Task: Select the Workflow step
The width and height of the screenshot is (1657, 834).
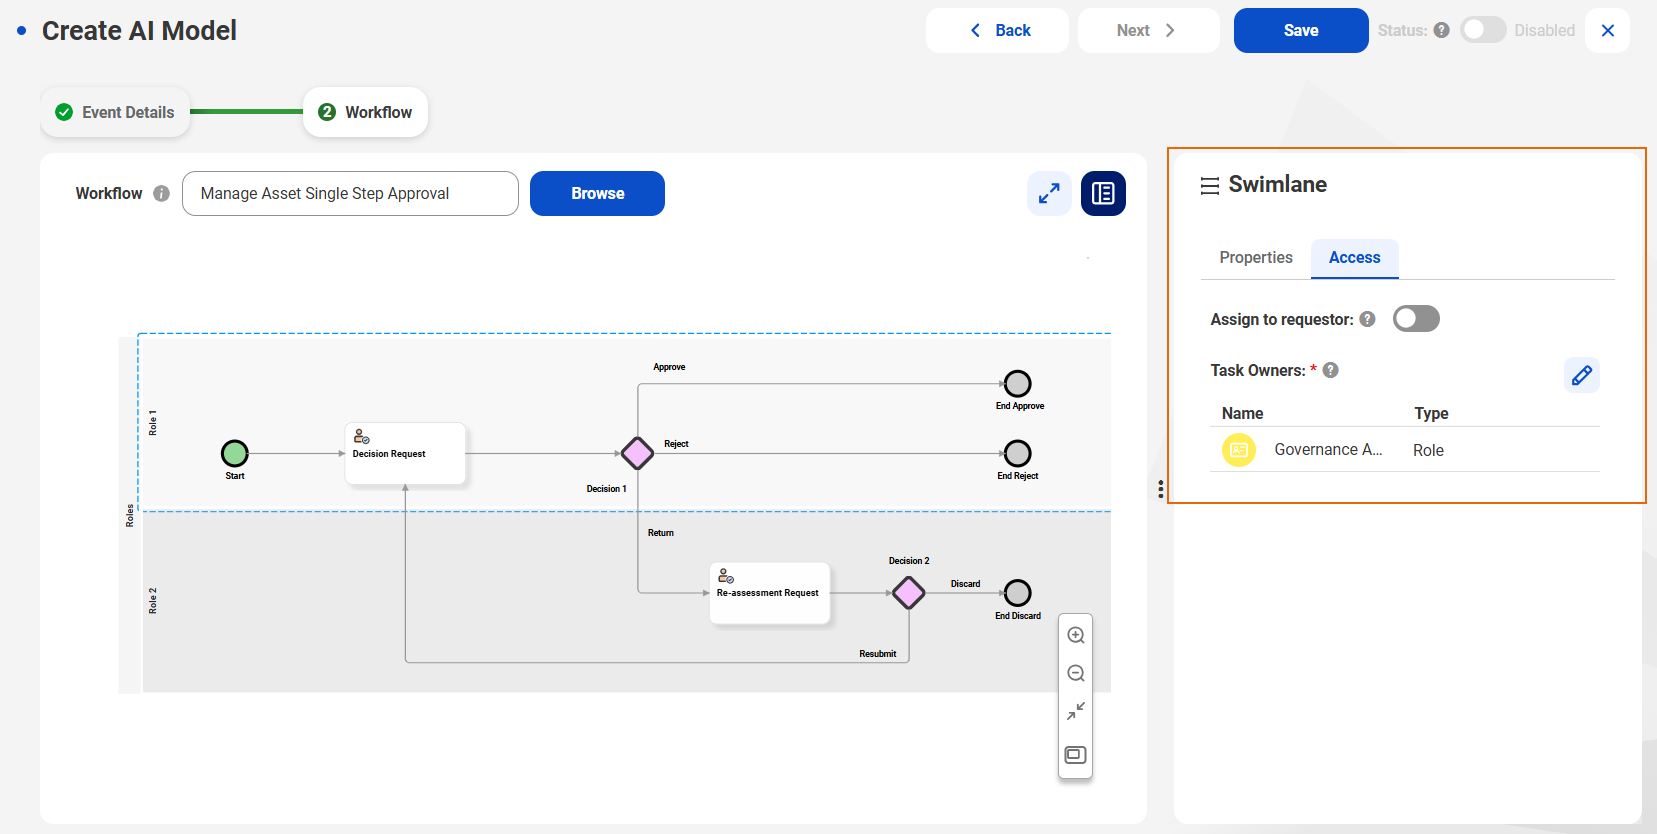Action: pyautogui.click(x=365, y=112)
